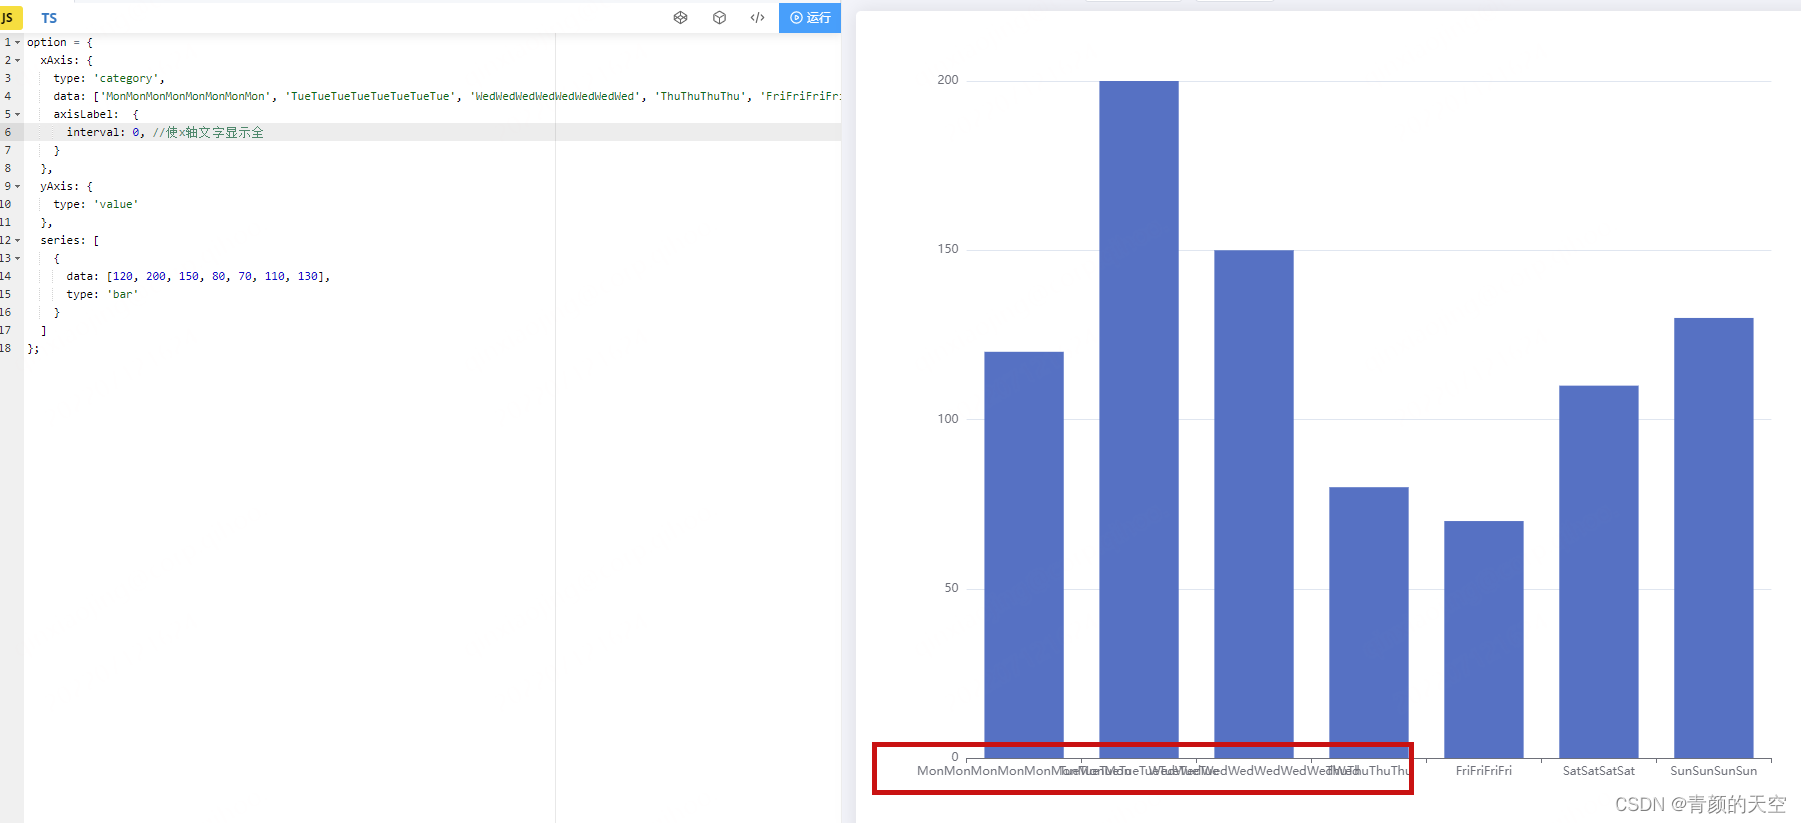The image size is (1801, 823).
Task: Click line number 18 in the gutter
Action: click(6, 348)
